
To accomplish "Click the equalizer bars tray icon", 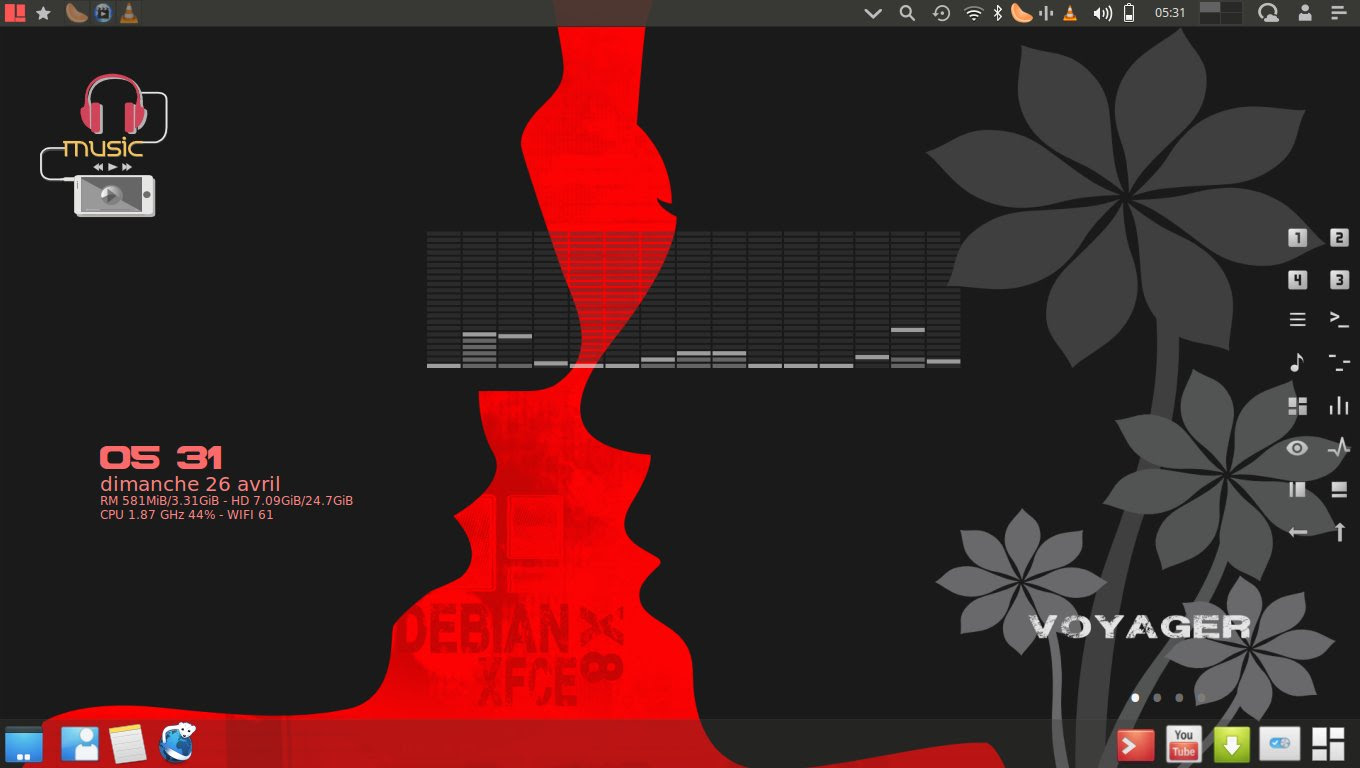I will (1046, 13).
